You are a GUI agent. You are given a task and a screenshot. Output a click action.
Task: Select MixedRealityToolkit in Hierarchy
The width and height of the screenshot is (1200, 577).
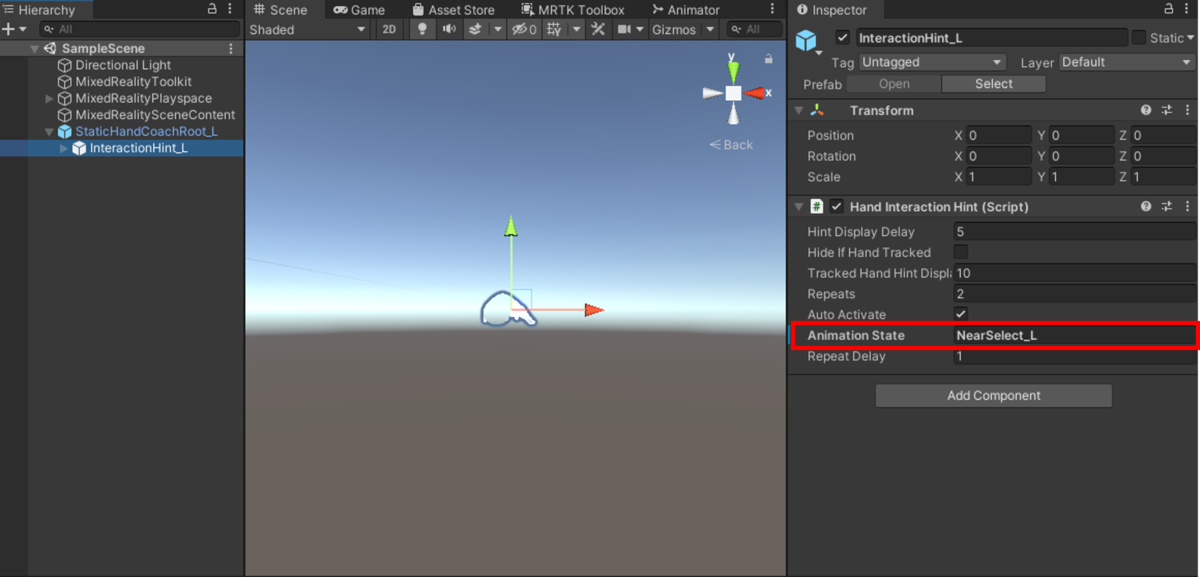[x=134, y=81]
